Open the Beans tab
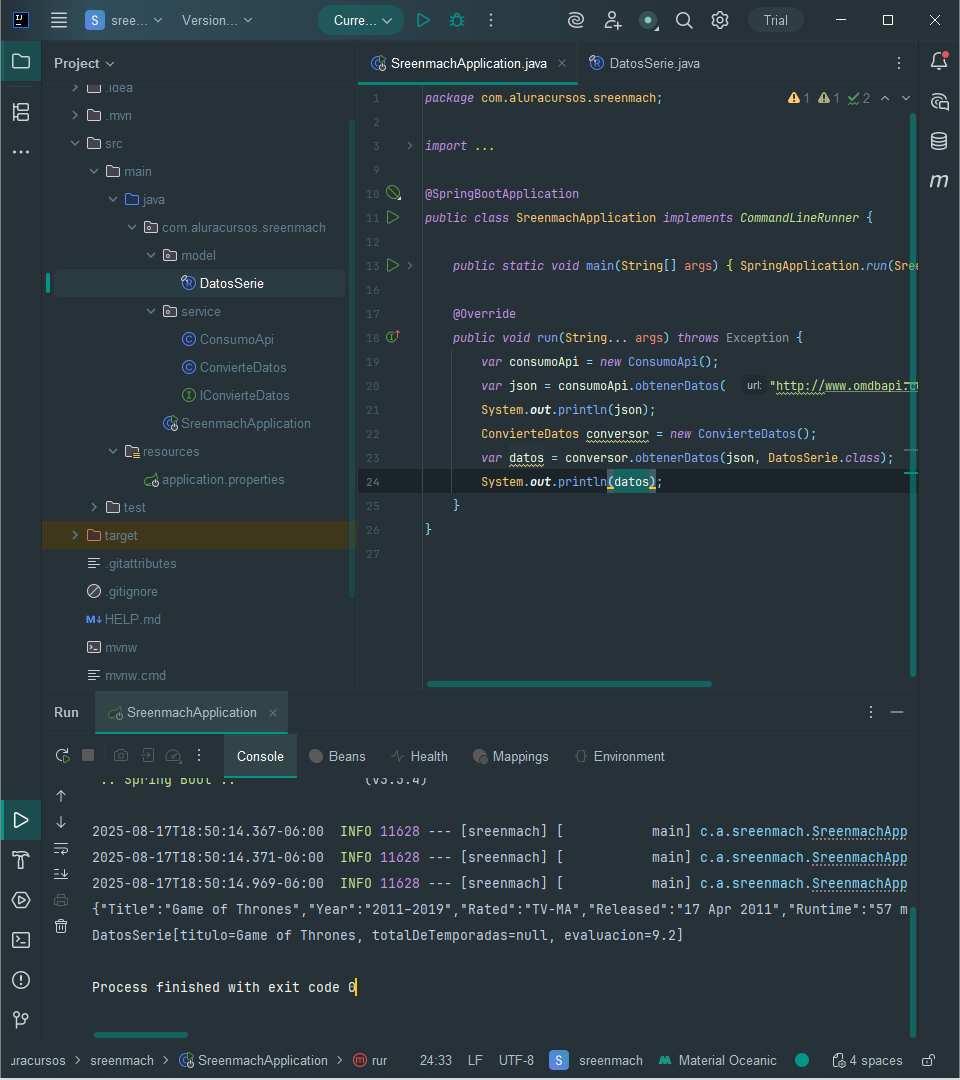 pyautogui.click(x=337, y=756)
